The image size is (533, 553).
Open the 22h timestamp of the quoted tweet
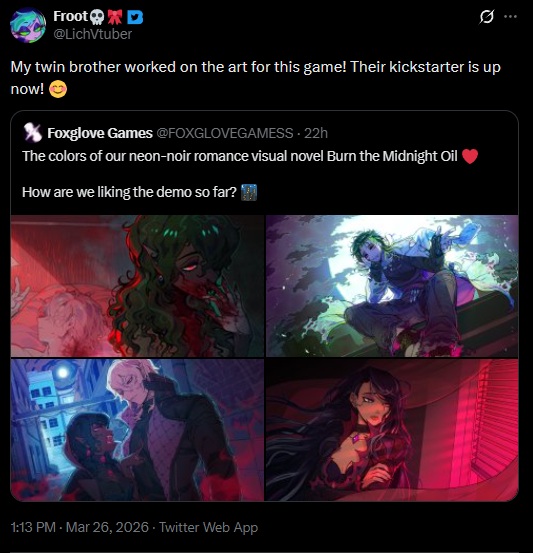(316, 133)
